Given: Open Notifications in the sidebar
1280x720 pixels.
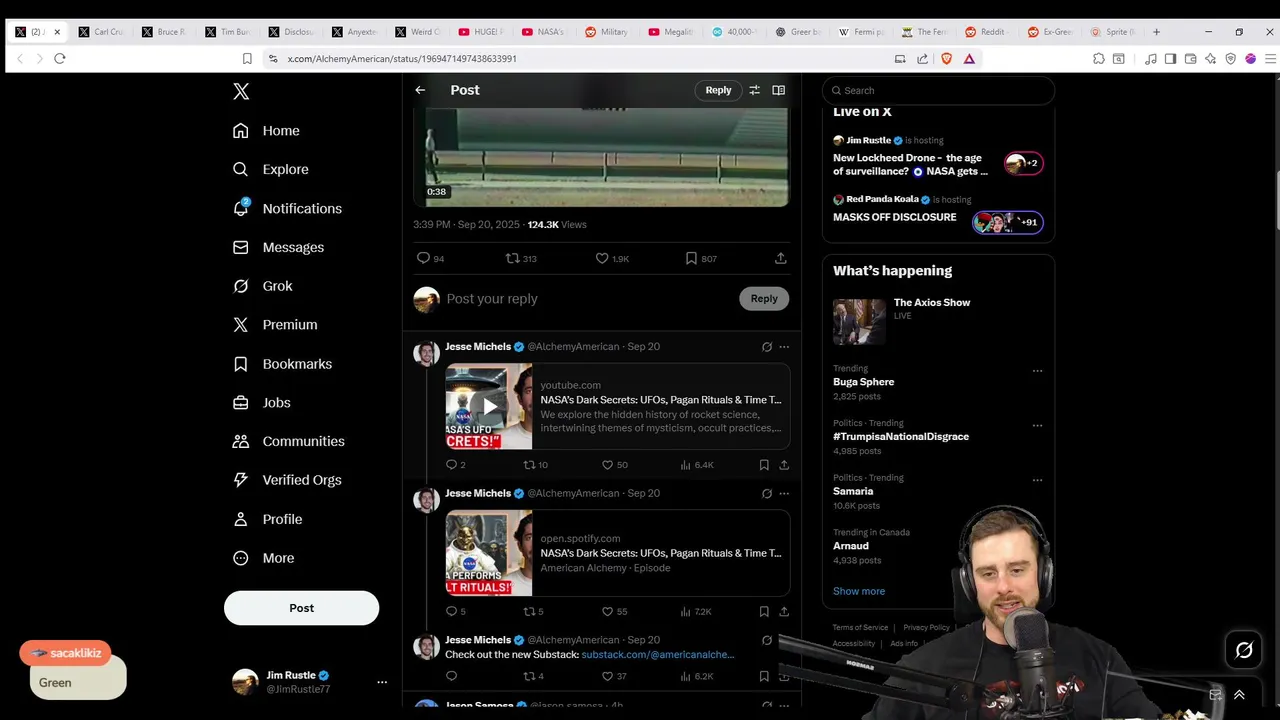Looking at the screenshot, I should 287,208.
